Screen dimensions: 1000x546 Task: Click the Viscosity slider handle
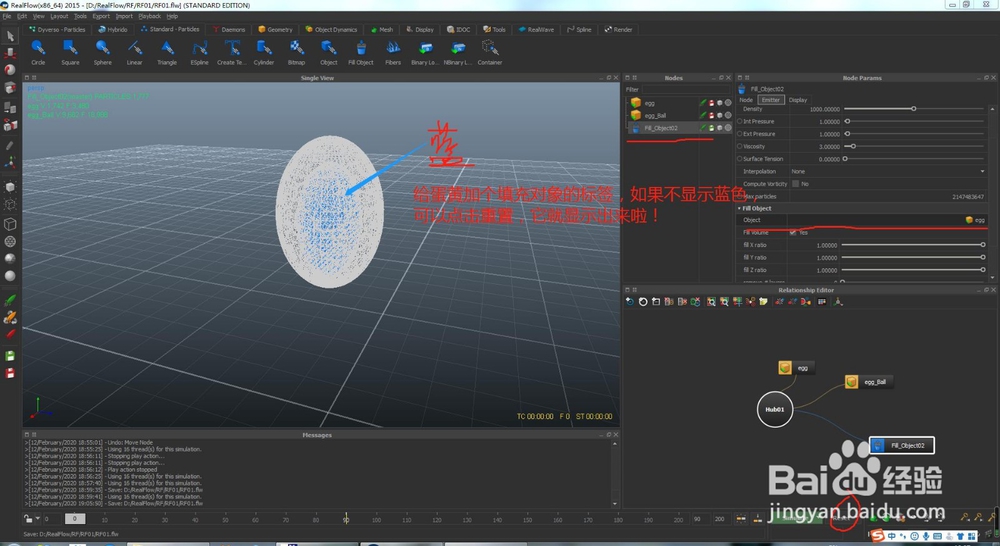pos(853,147)
